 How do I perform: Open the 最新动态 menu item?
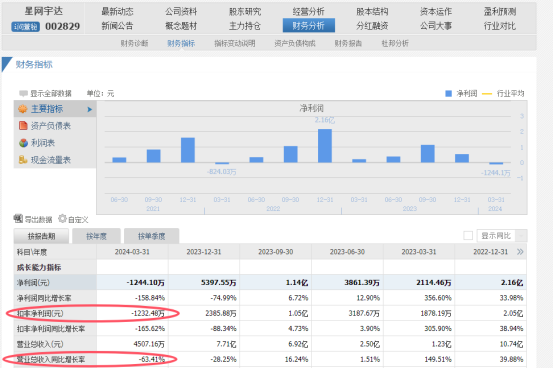pos(117,12)
